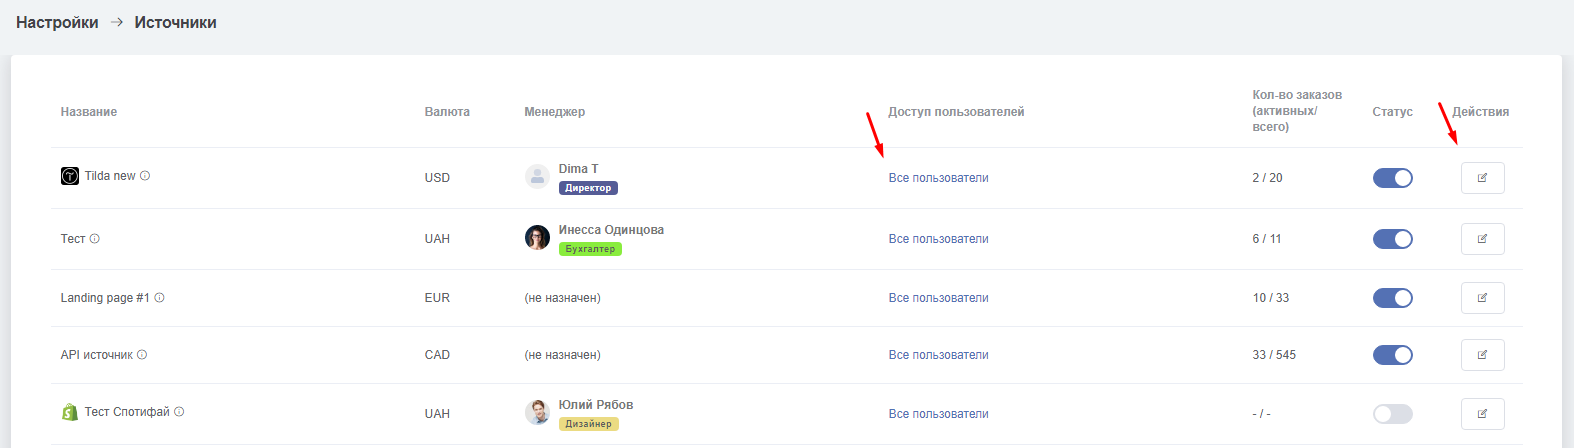Toggle status switch for API источник

[x=1392, y=355]
